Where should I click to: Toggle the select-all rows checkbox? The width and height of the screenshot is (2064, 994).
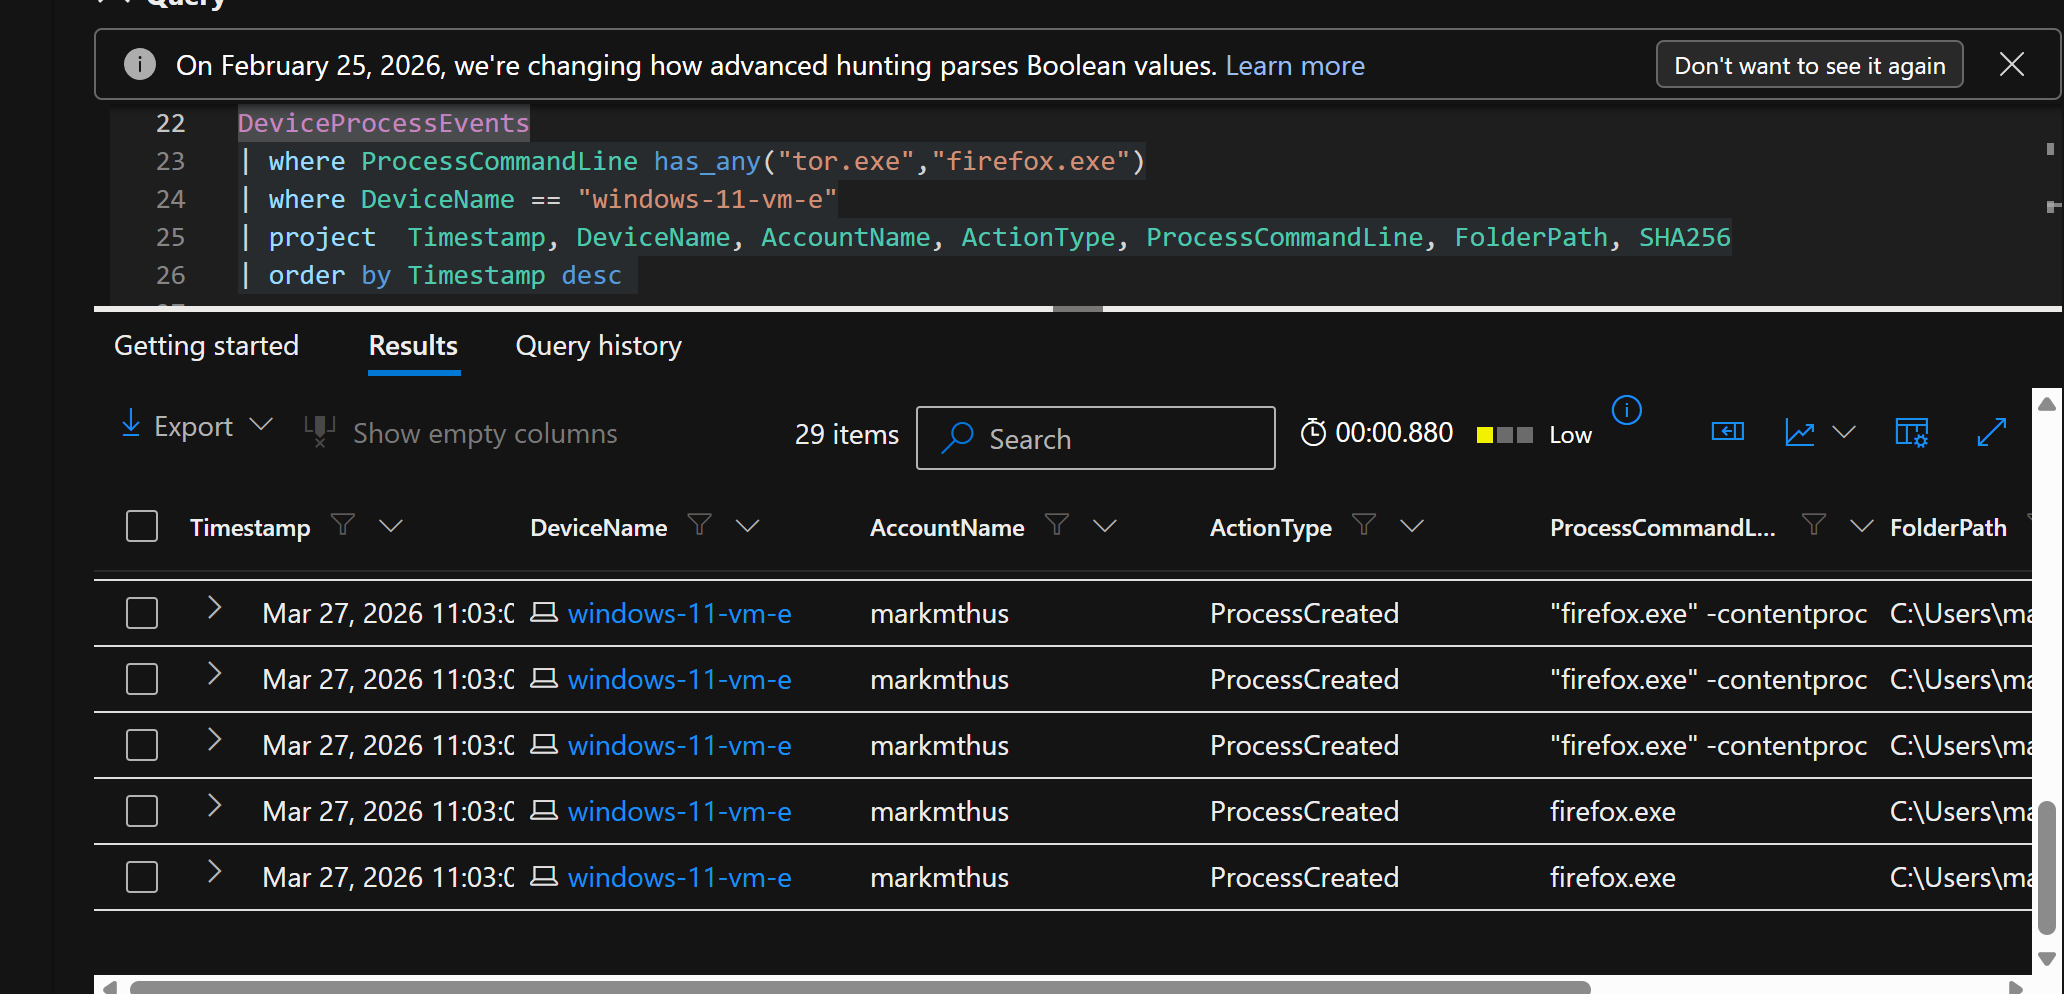click(x=142, y=526)
